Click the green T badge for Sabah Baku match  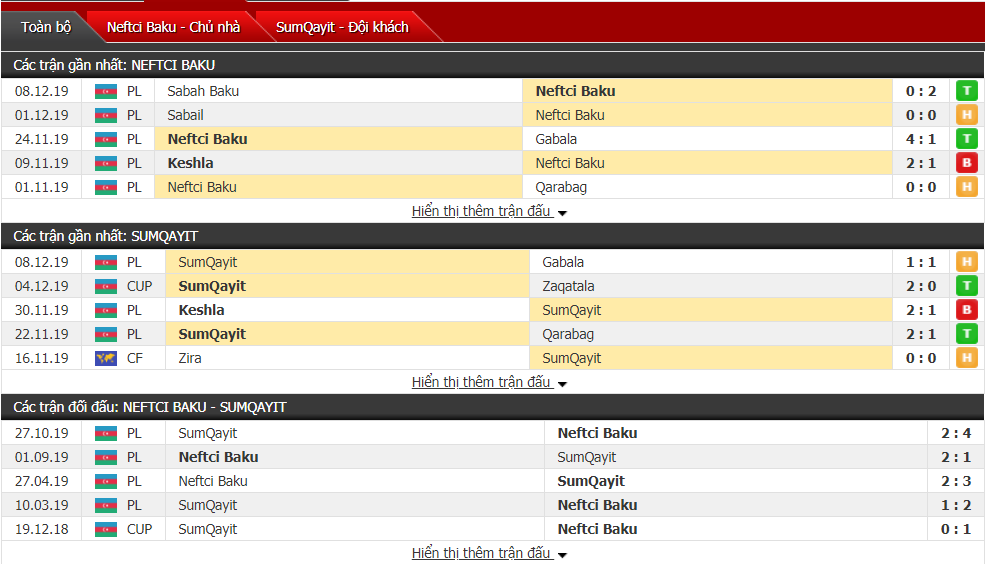coord(967,91)
